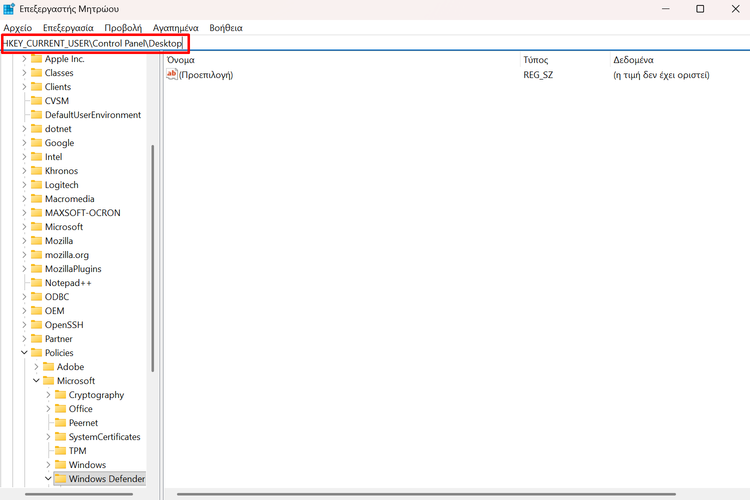
Task: Select the Mozilla folder icon in tree
Action: point(35,241)
